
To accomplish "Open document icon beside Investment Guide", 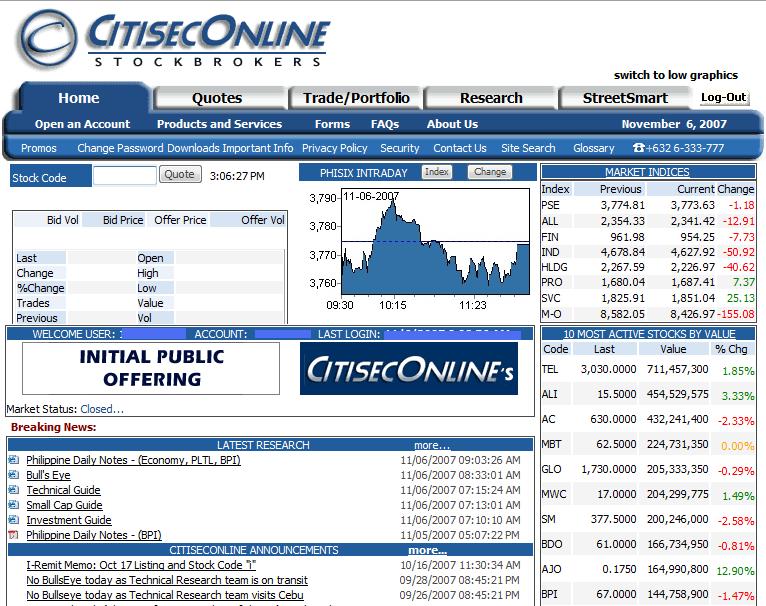I will (14, 519).
